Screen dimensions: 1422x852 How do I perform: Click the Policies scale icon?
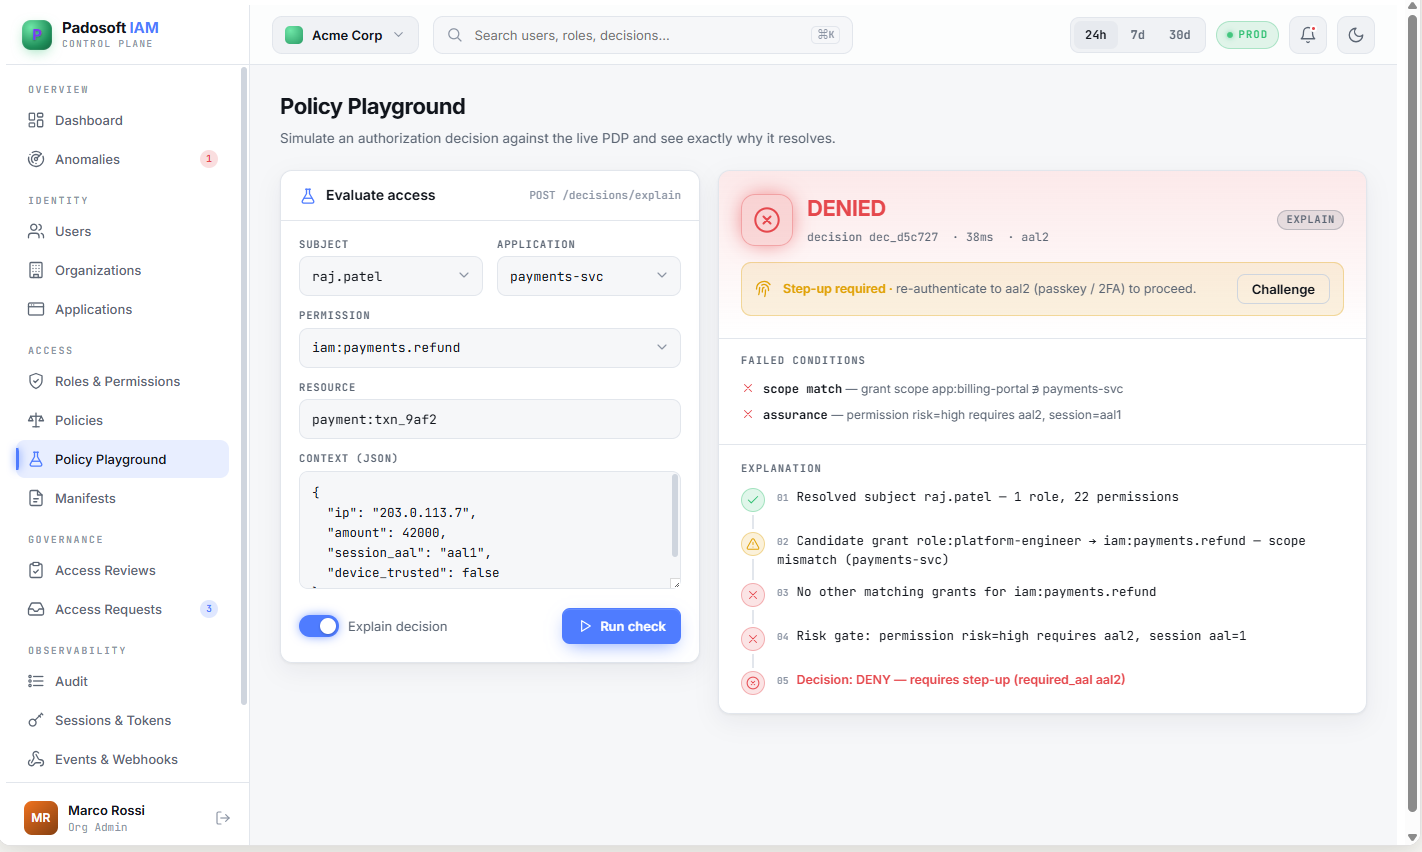(x=36, y=420)
